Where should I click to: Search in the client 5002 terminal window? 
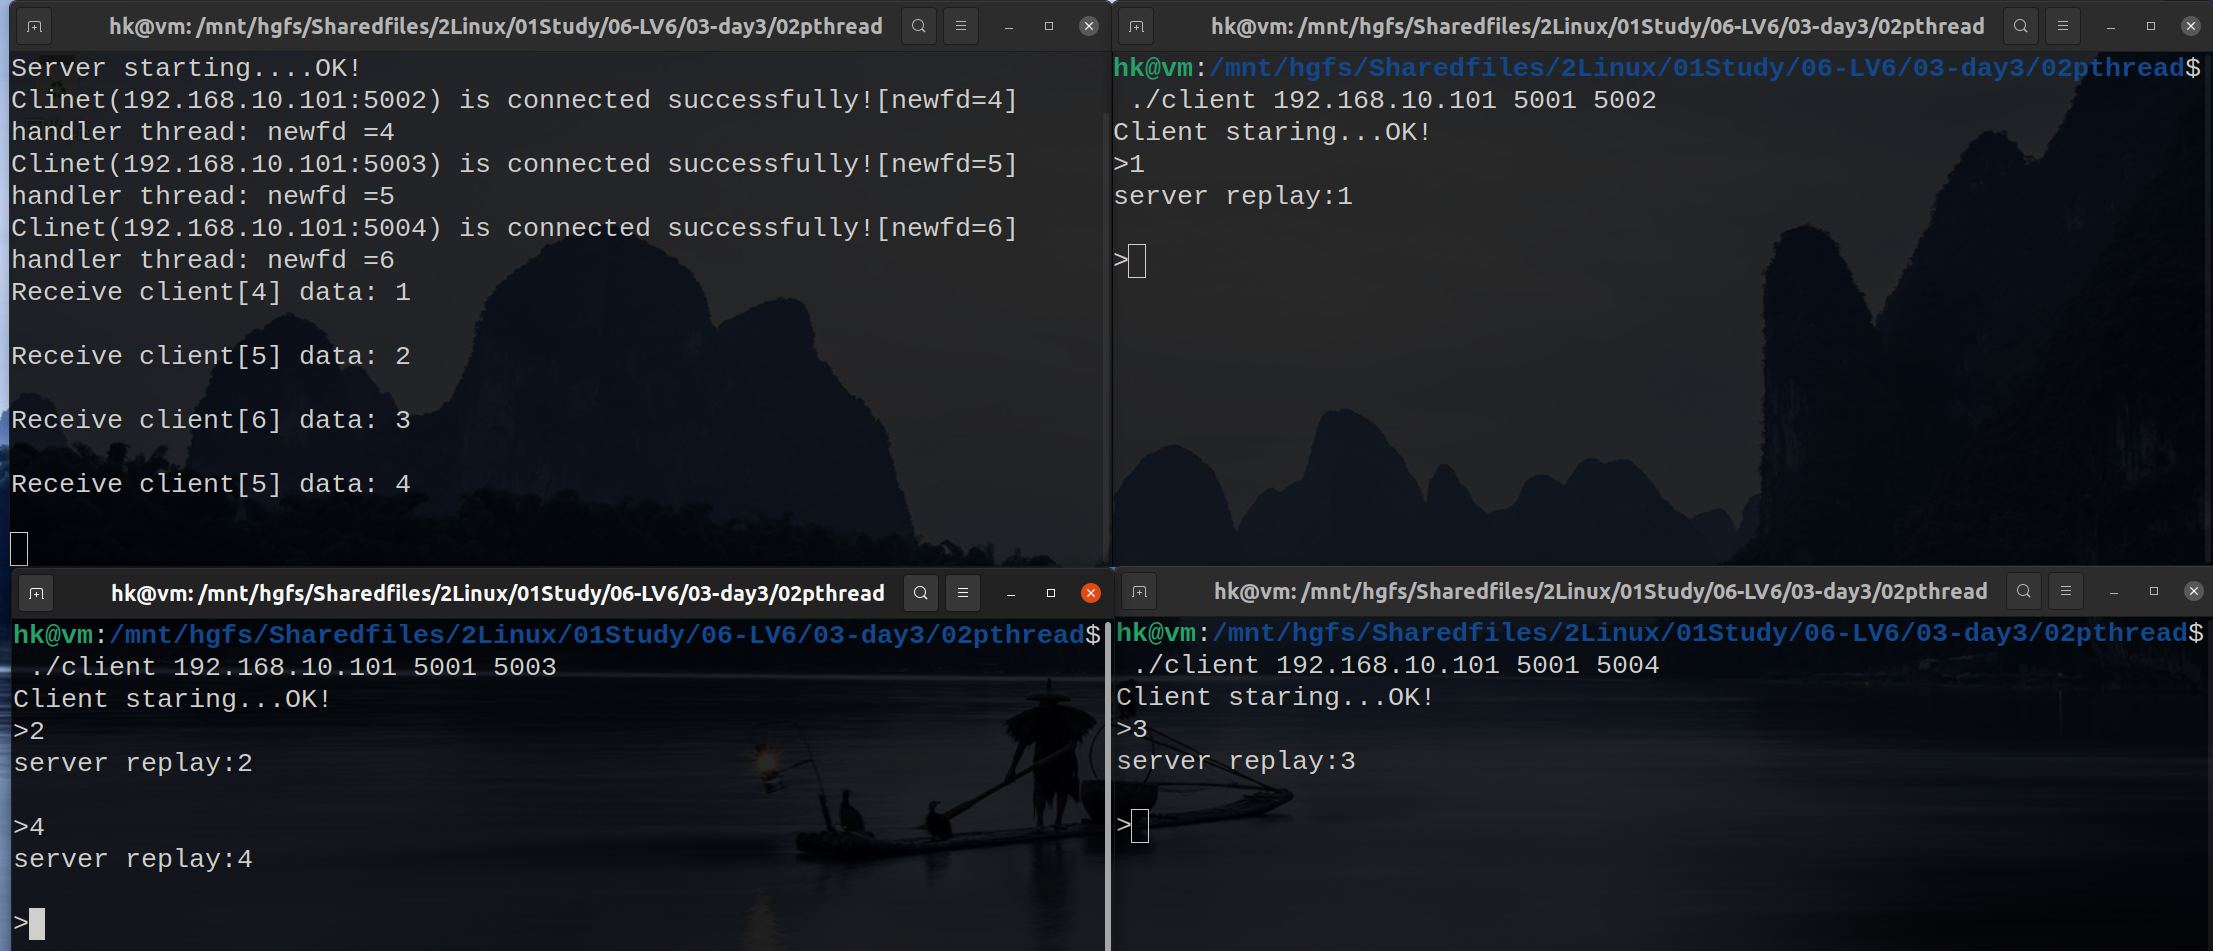[2020, 26]
